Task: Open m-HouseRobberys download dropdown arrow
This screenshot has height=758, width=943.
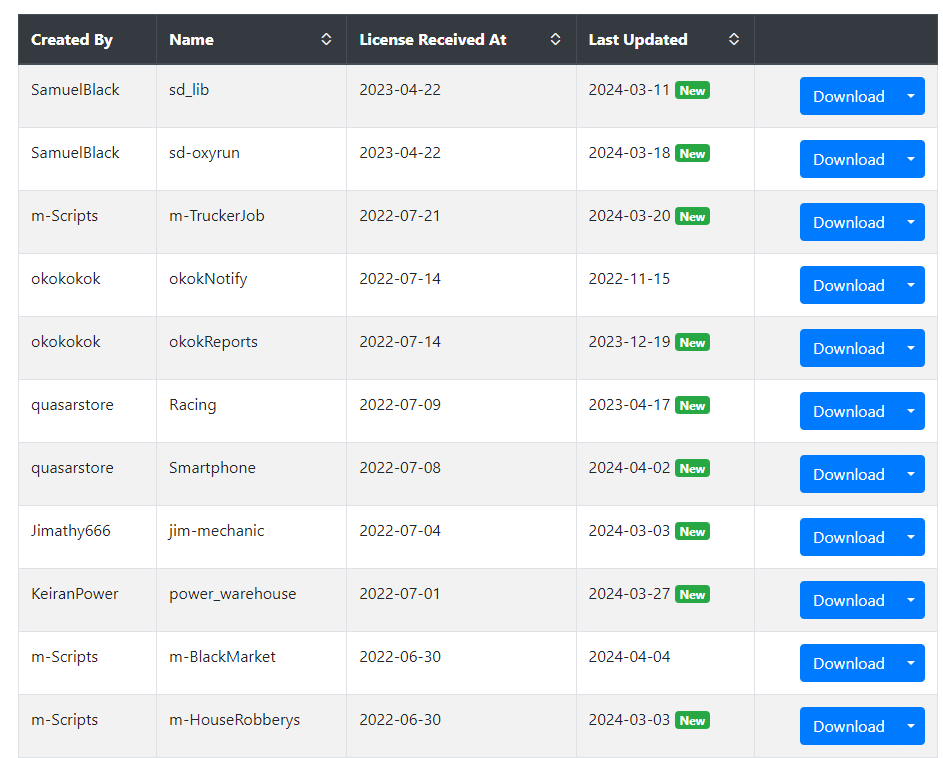Action: click(x=911, y=726)
